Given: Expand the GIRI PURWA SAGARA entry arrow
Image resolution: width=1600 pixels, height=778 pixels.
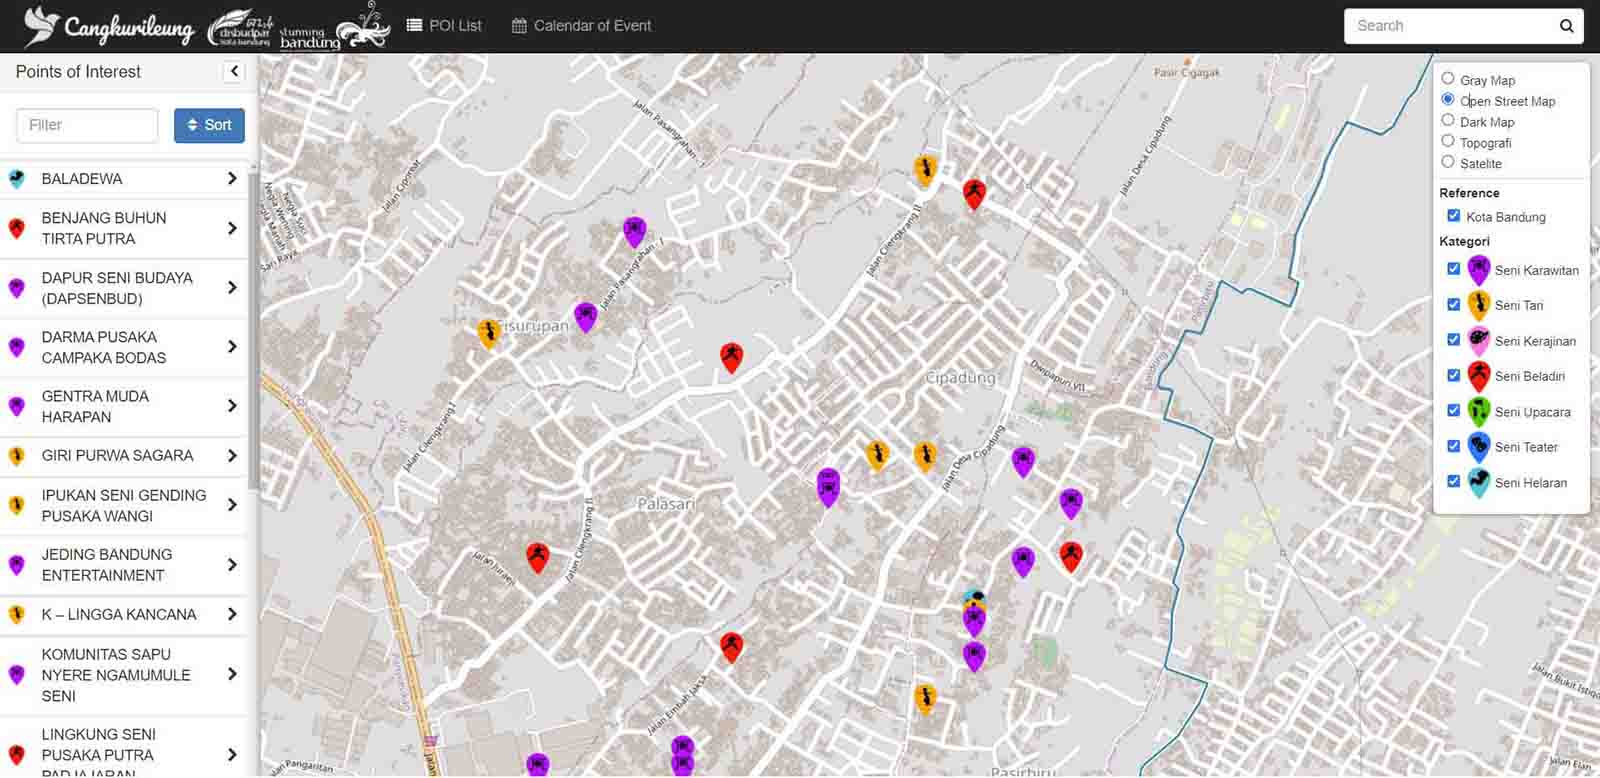Looking at the screenshot, I should (x=232, y=456).
